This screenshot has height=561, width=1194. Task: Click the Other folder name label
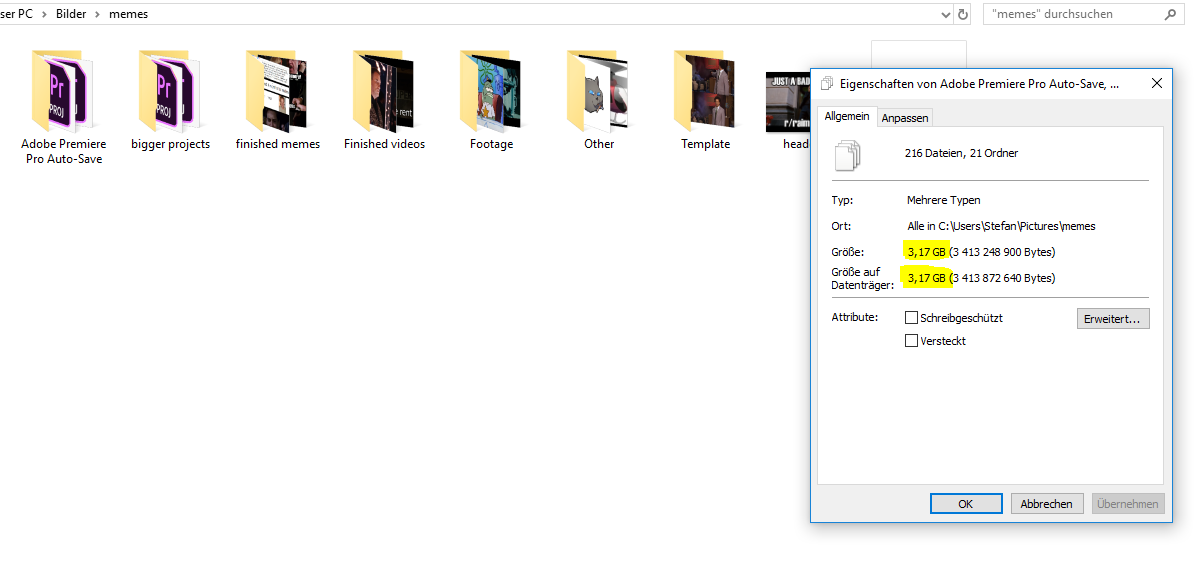[x=599, y=144]
